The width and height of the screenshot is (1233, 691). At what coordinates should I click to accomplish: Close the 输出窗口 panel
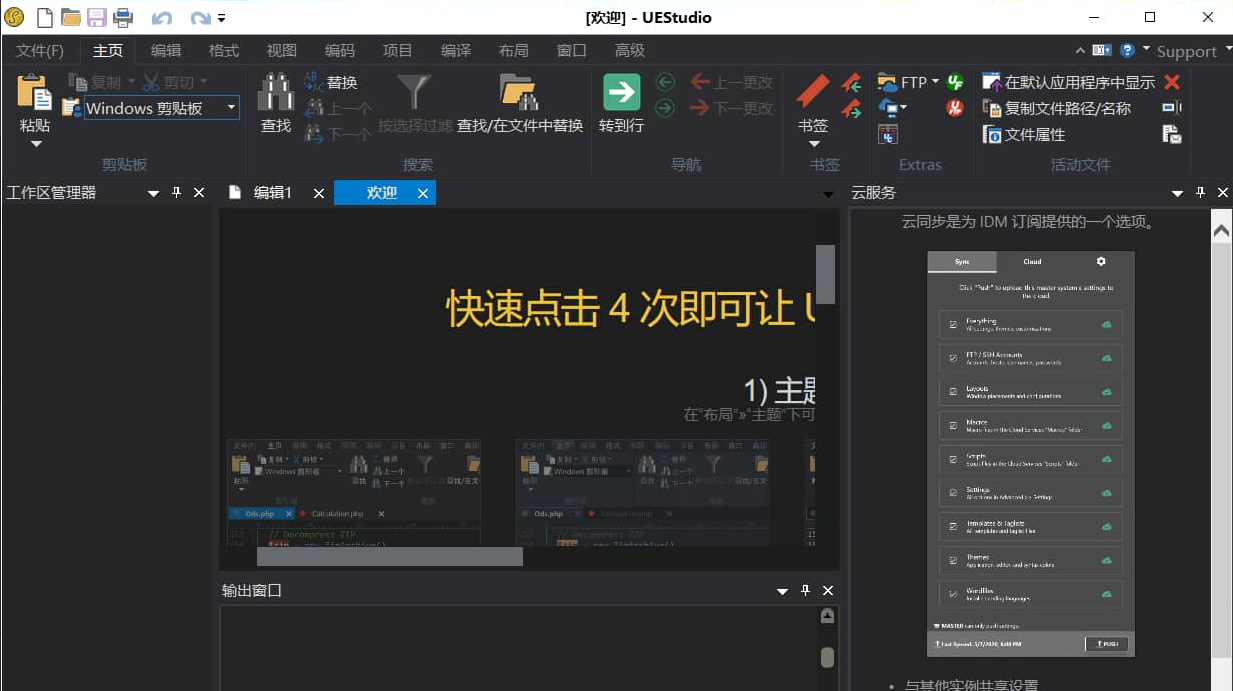coord(828,590)
